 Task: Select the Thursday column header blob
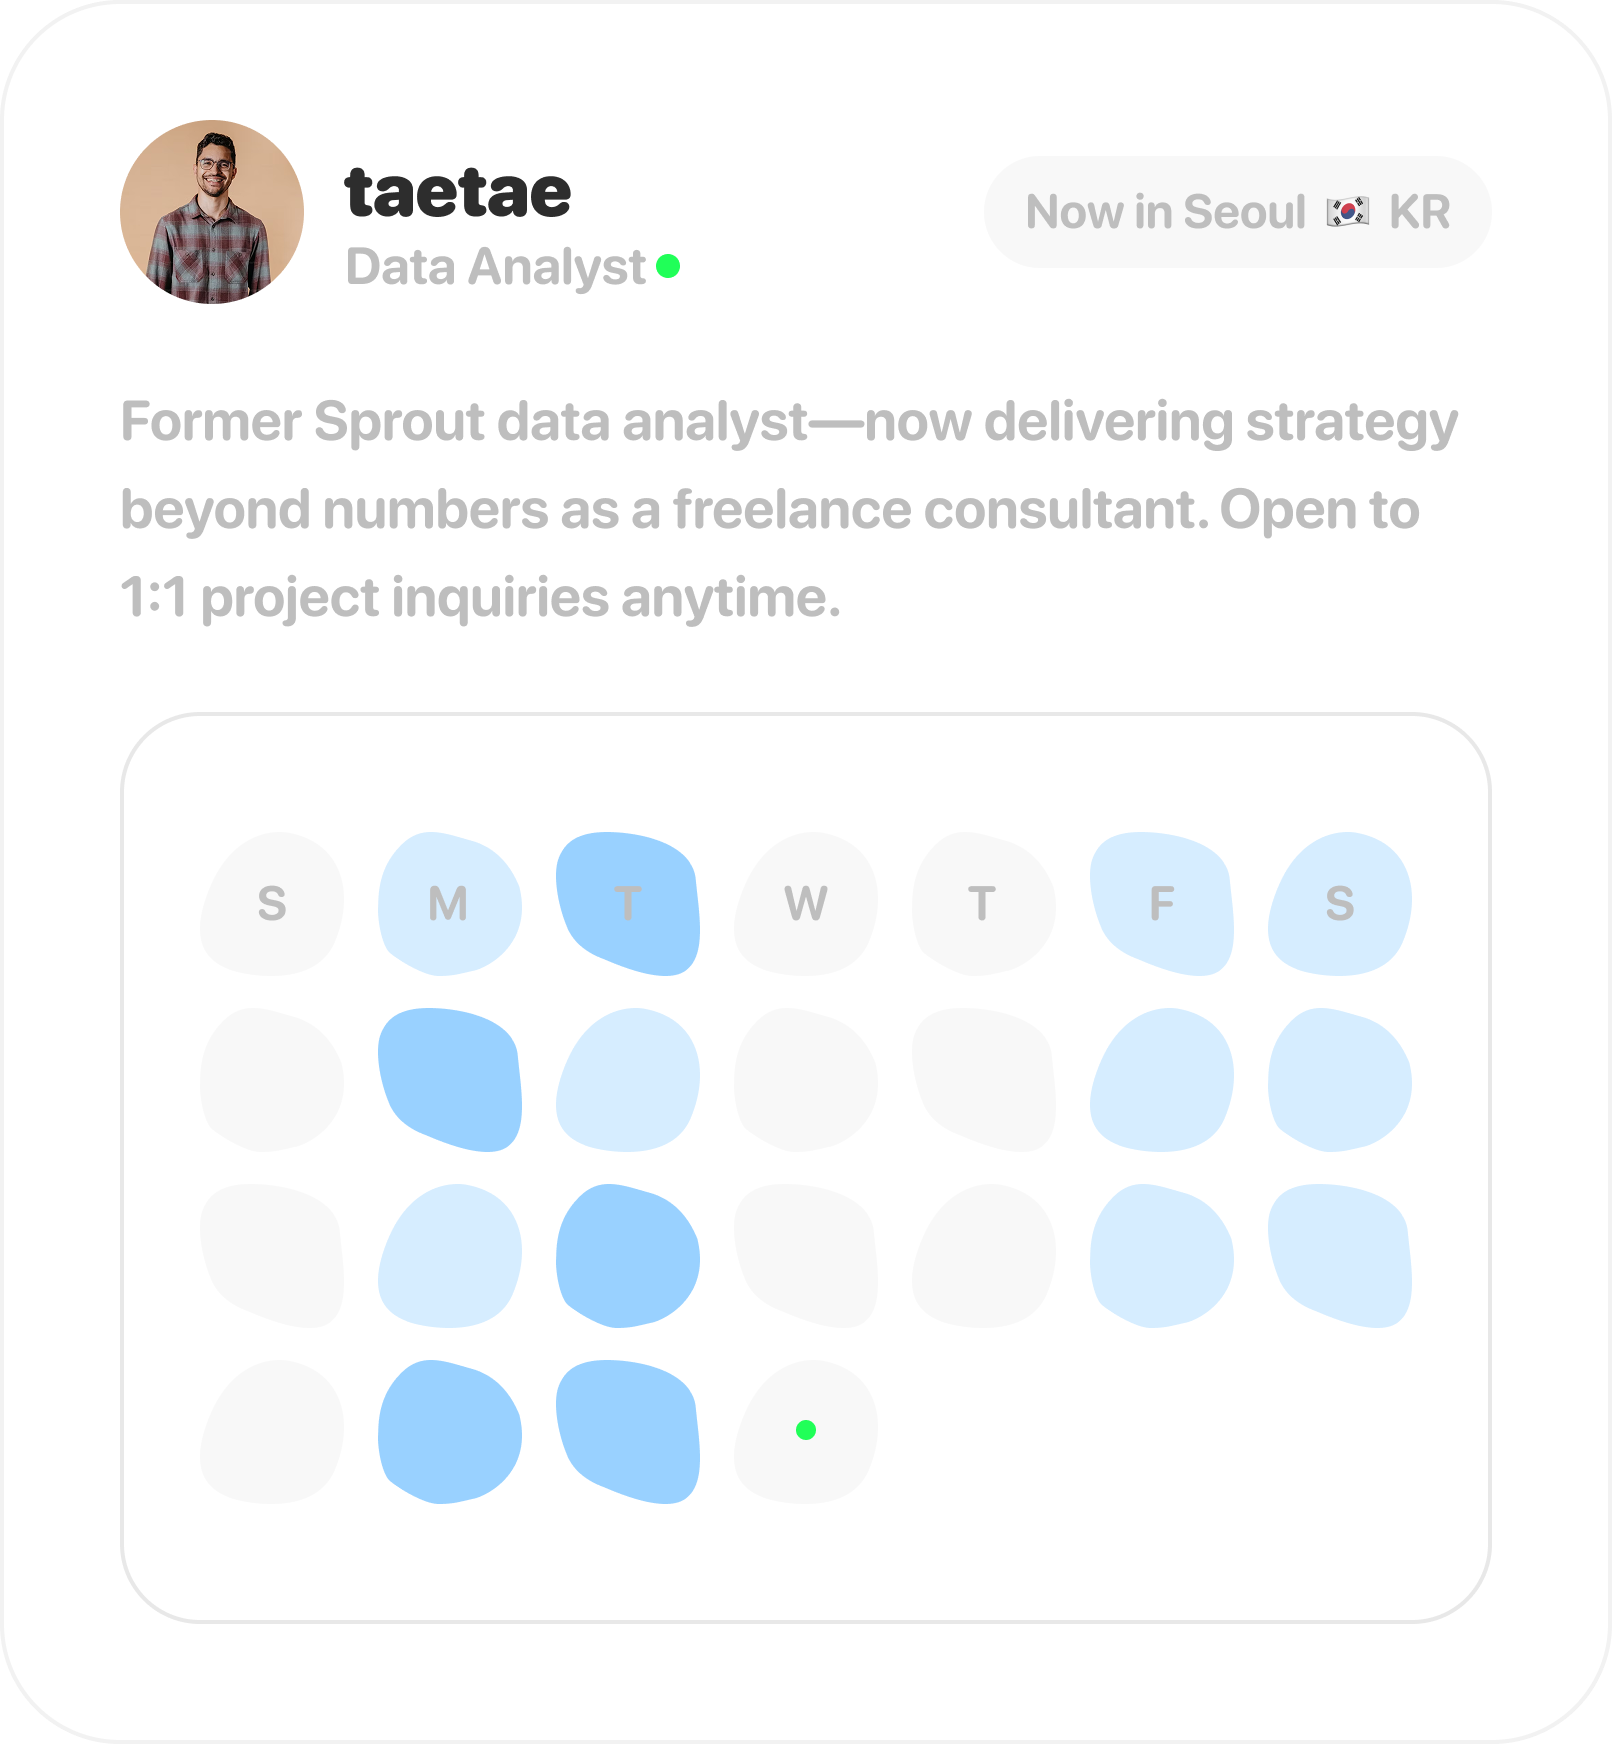click(x=984, y=904)
